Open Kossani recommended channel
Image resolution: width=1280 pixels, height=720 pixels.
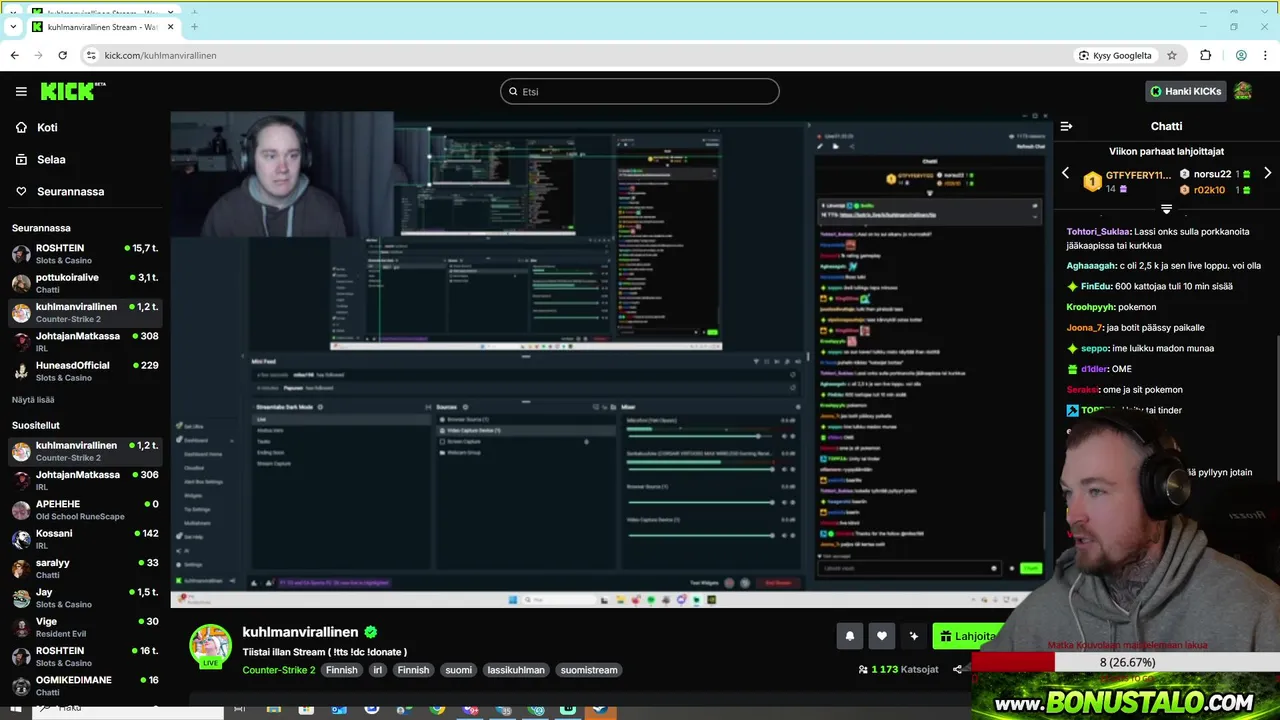coord(85,539)
